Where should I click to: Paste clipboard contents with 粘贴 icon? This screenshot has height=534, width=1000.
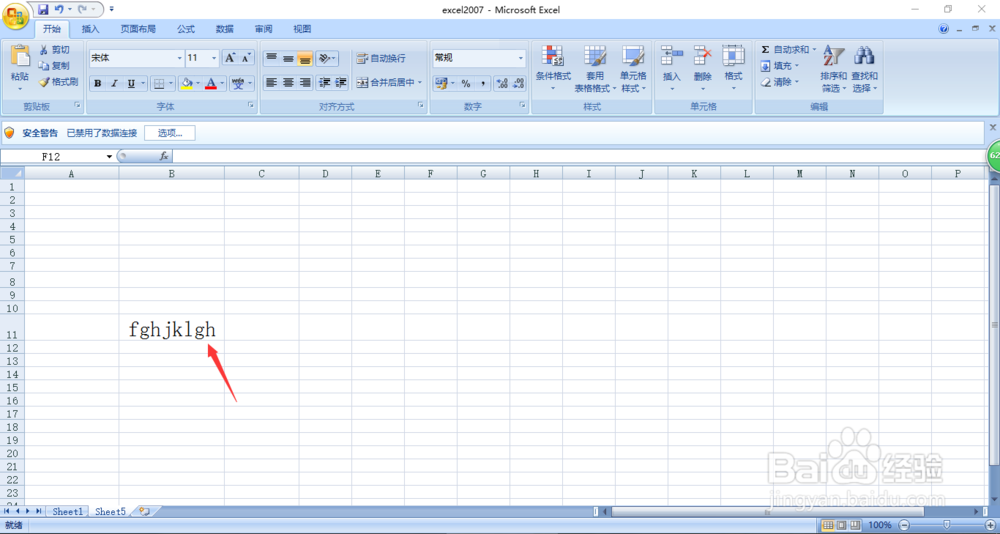(x=20, y=56)
